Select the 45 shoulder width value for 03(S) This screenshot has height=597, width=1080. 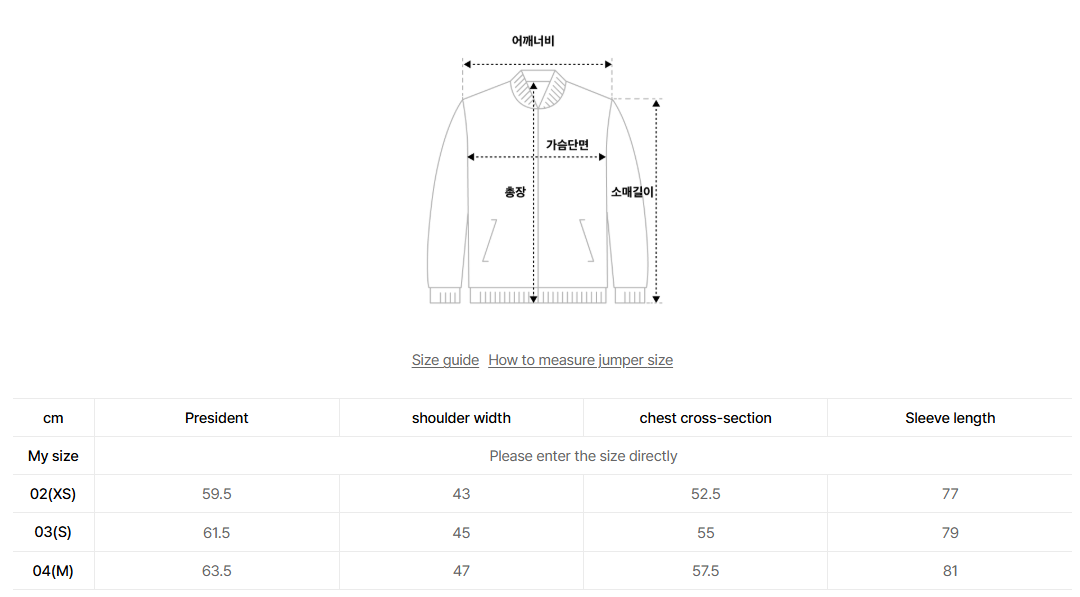[461, 532]
